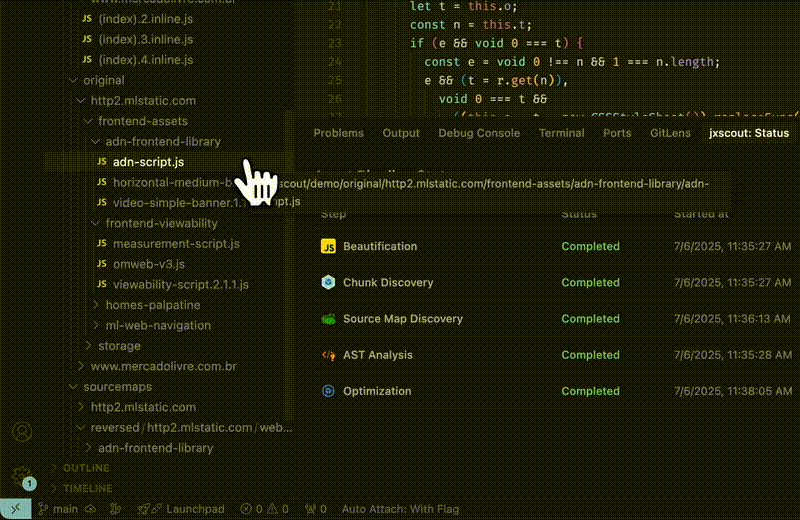Switch to the Problems tab

[x=339, y=133]
